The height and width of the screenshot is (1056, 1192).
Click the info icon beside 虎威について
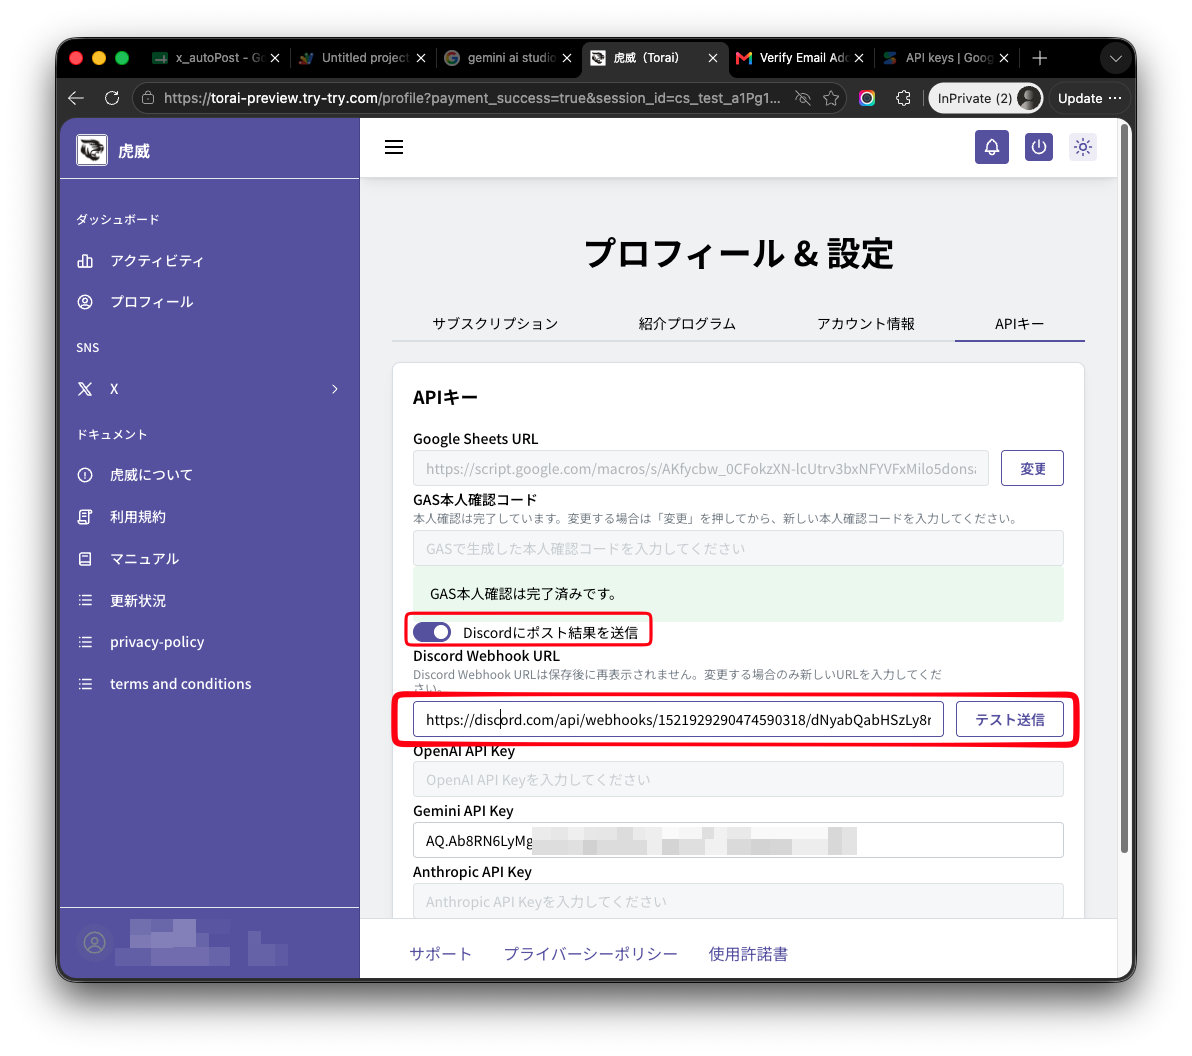click(x=85, y=475)
